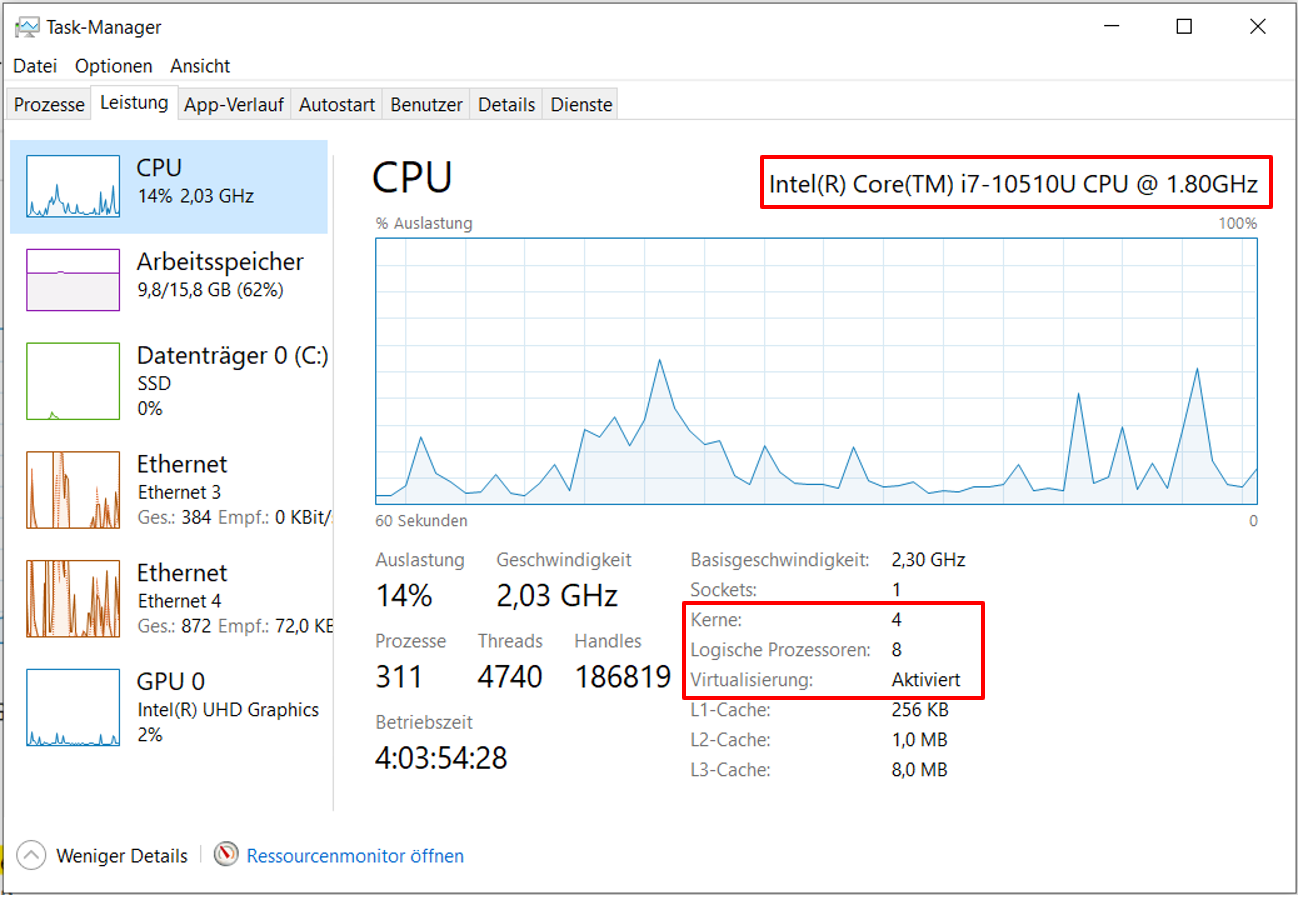Show the Benutzer tab
1300x898 pixels.
[x=426, y=104]
